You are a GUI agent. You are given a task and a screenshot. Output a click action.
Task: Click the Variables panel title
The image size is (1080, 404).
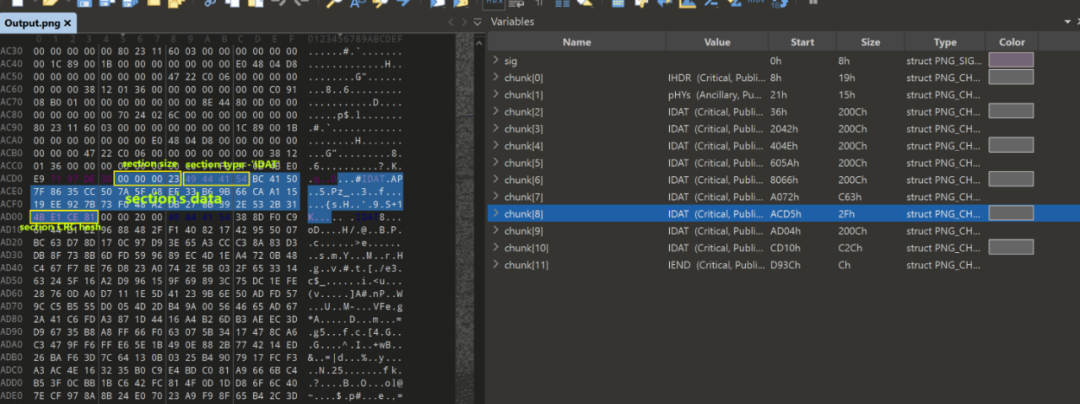pyautogui.click(x=512, y=22)
